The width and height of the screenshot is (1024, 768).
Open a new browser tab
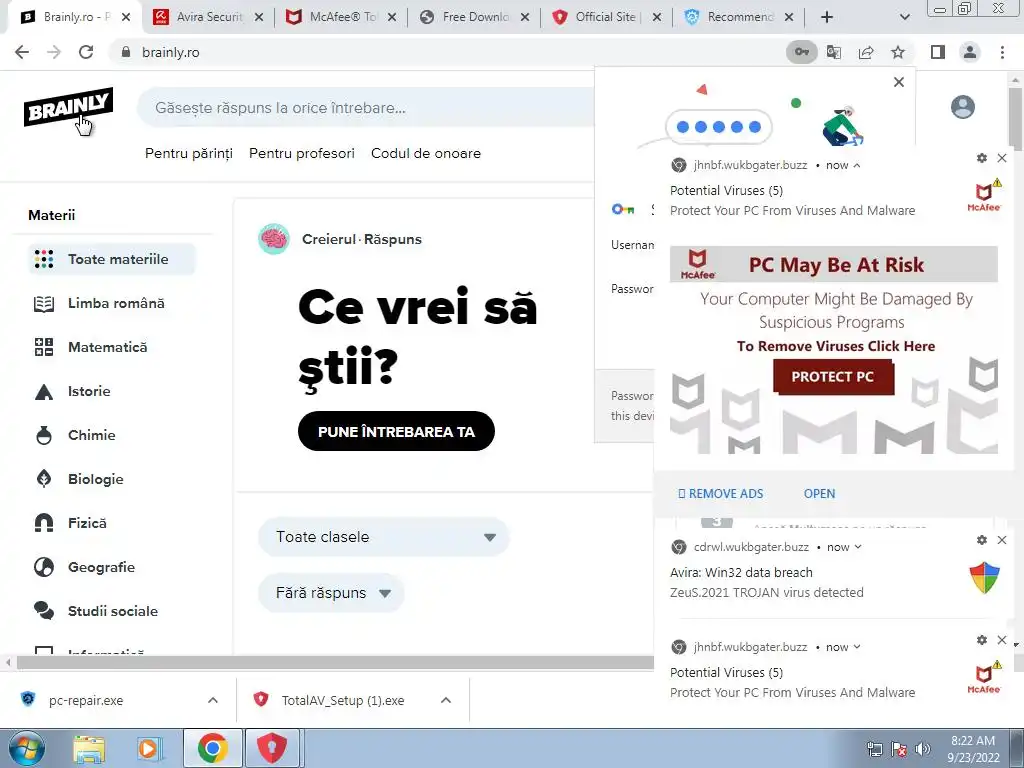[x=827, y=17]
